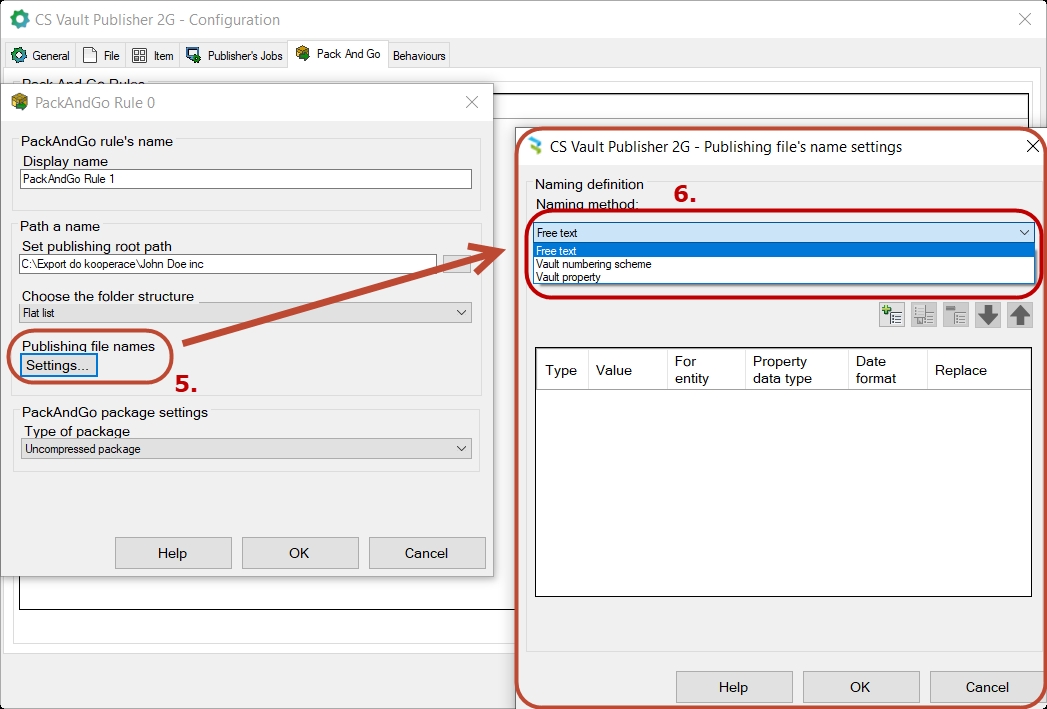Image resolution: width=1047 pixels, height=709 pixels.
Task: Select the Behaviours tab
Action: (x=419, y=56)
